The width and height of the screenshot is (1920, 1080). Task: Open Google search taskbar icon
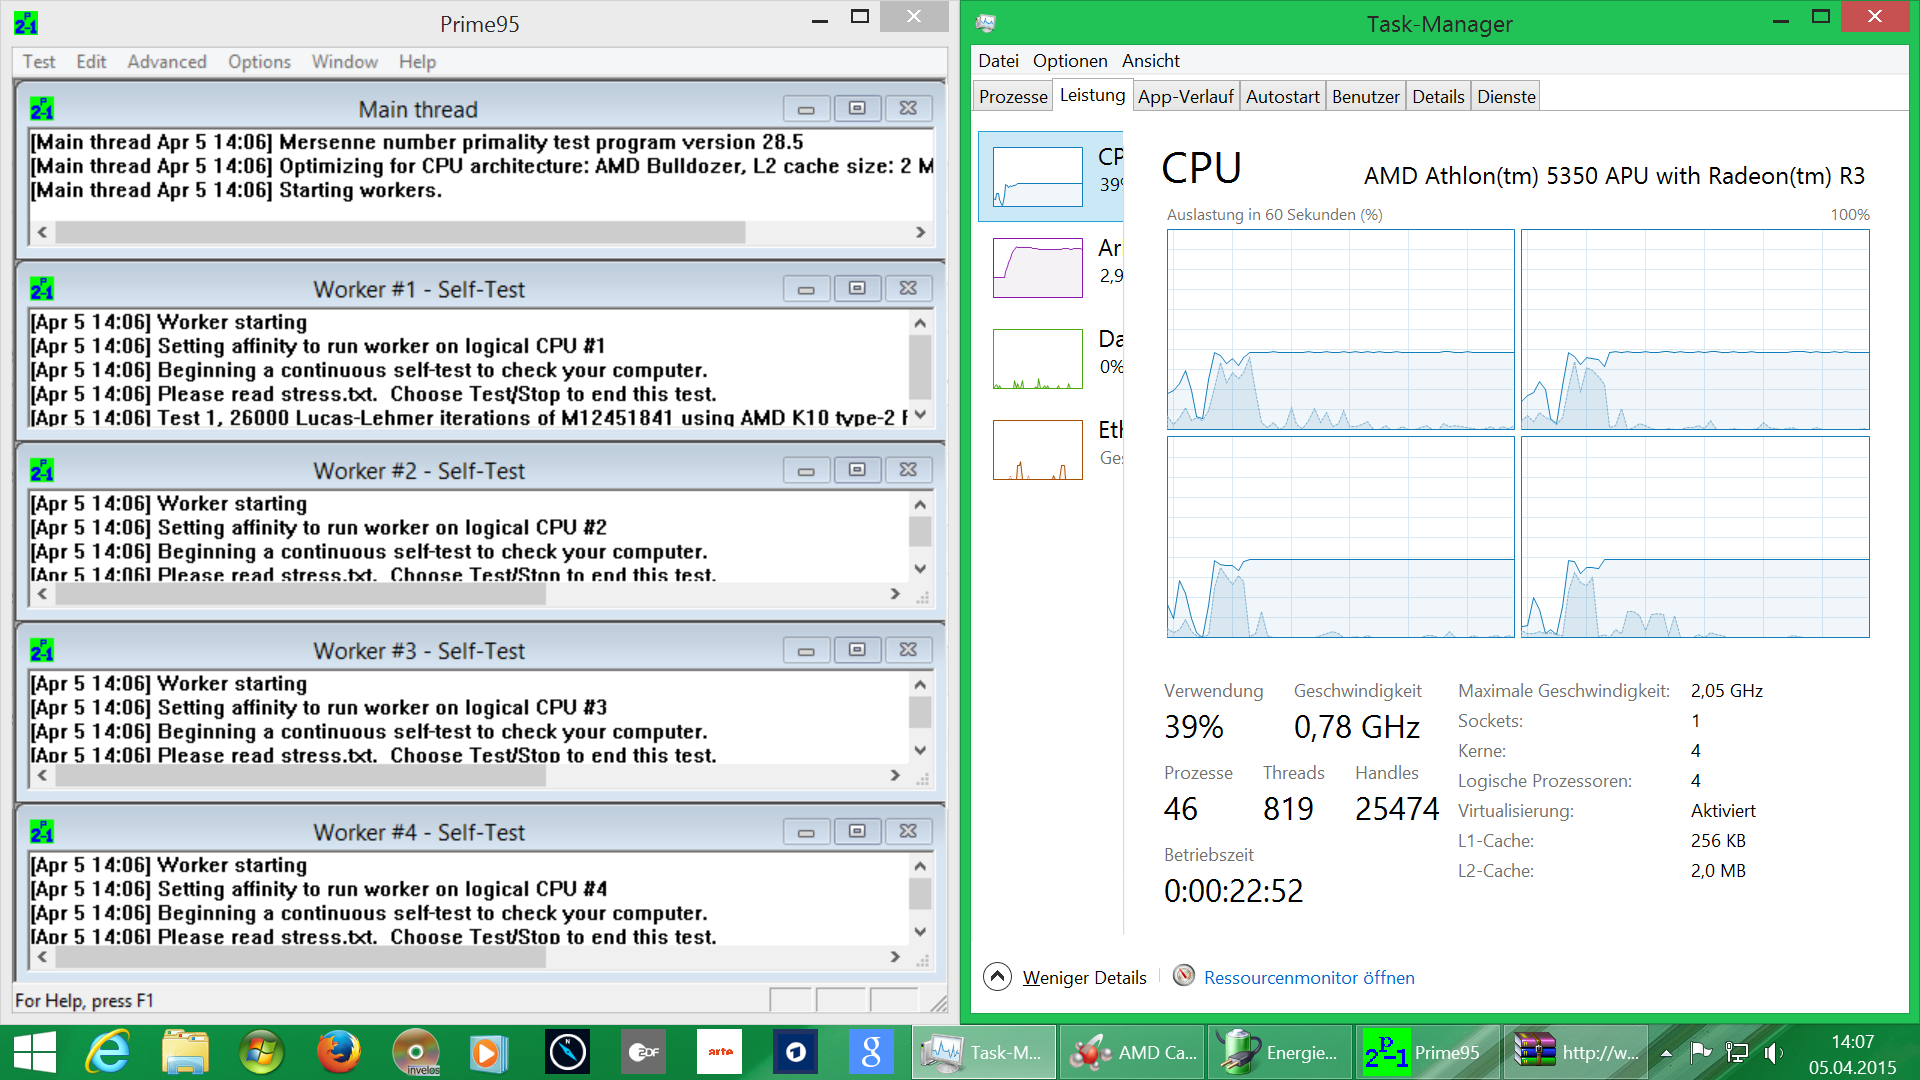(871, 1053)
